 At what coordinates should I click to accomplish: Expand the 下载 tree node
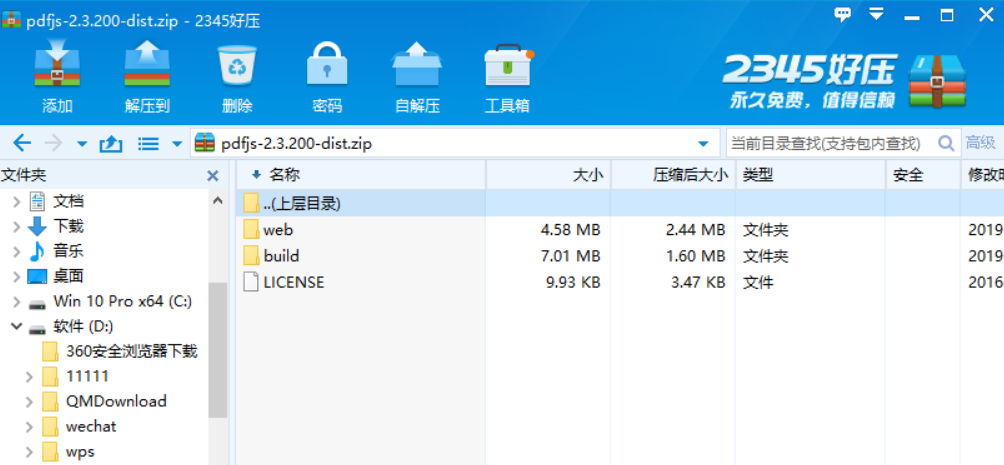click(x=17, y=227)
